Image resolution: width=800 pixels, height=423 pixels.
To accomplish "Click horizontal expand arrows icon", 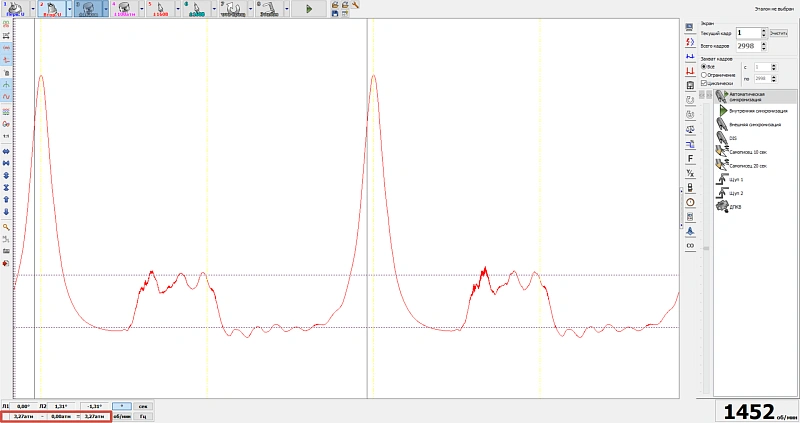I will click(6, 152).
